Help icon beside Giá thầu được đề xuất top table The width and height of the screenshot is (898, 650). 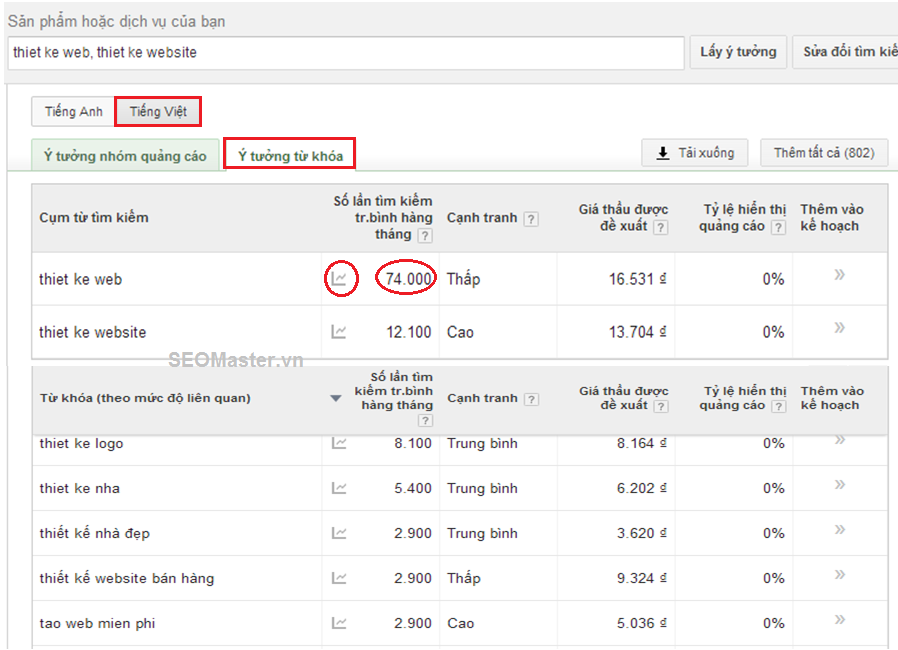[660, 227]
